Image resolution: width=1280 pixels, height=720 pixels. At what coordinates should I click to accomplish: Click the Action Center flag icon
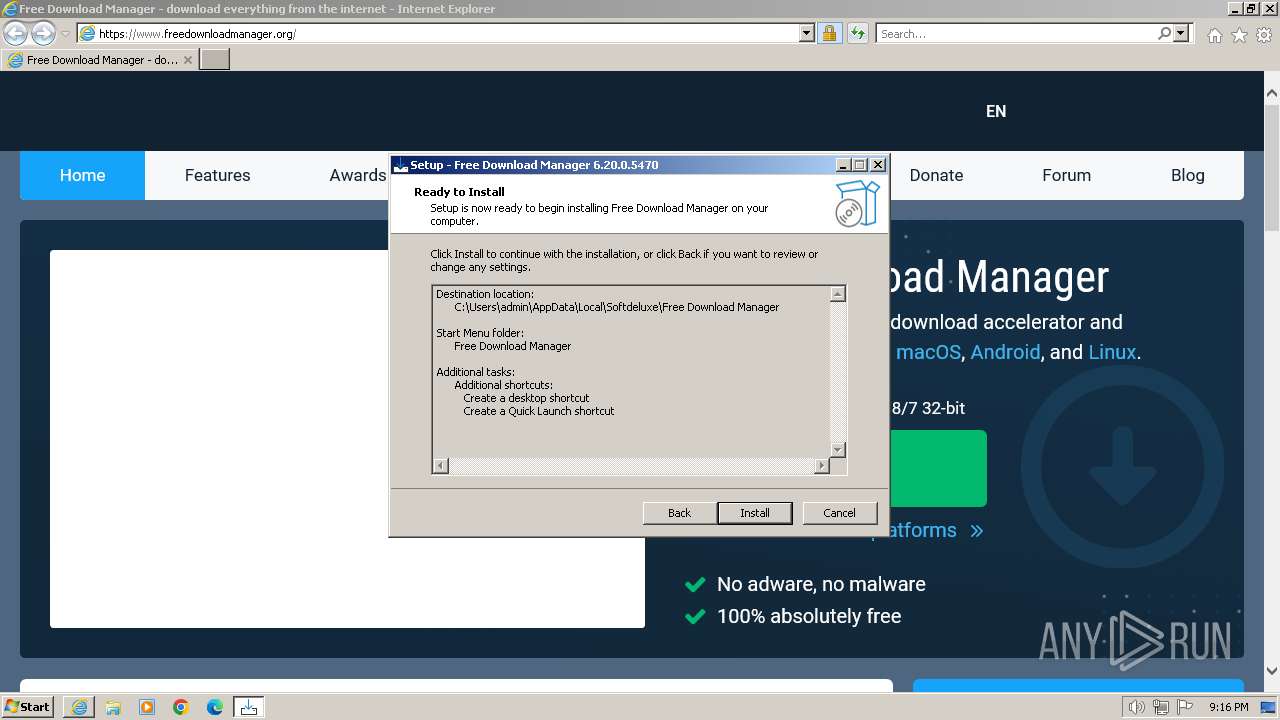tap(1184, 707)
